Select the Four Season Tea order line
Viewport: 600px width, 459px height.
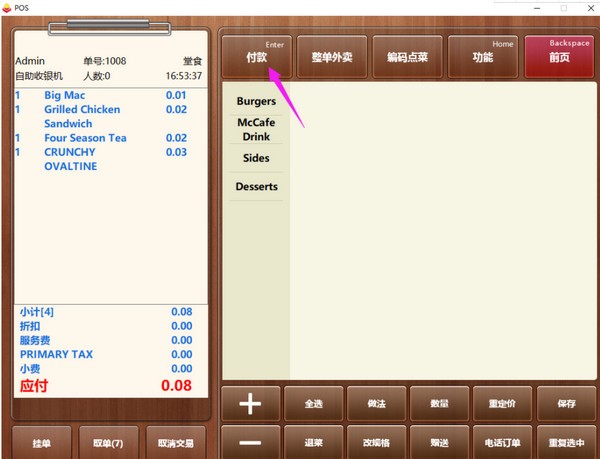click(111, 138)
